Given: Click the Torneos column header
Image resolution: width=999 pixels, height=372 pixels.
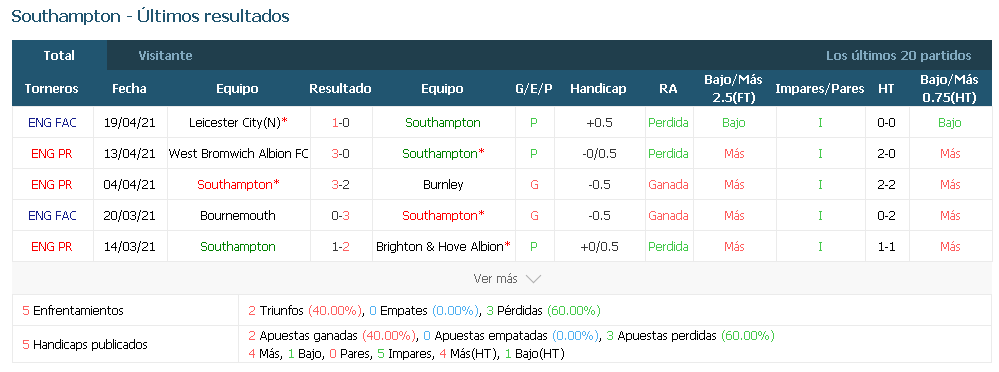Looking at the screenshot, I should point(52,89).
